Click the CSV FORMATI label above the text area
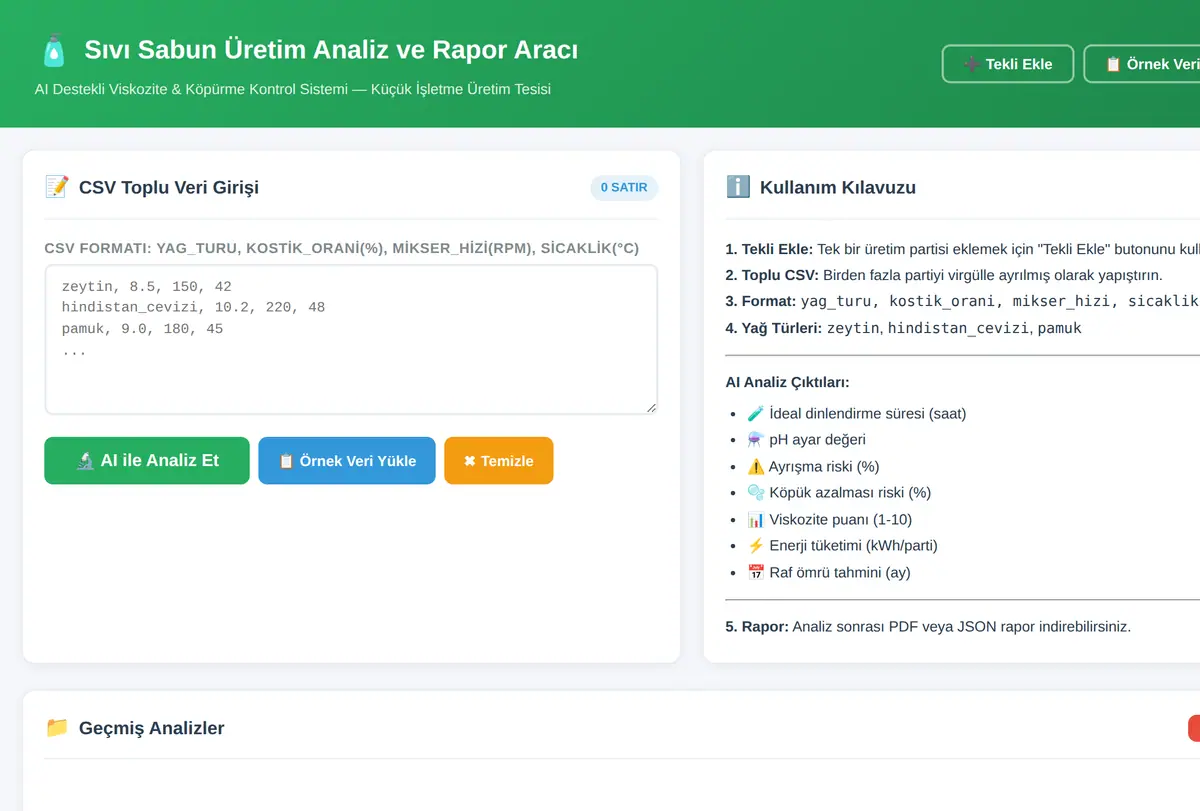The image size is (1200, 811). pos(342,248)
